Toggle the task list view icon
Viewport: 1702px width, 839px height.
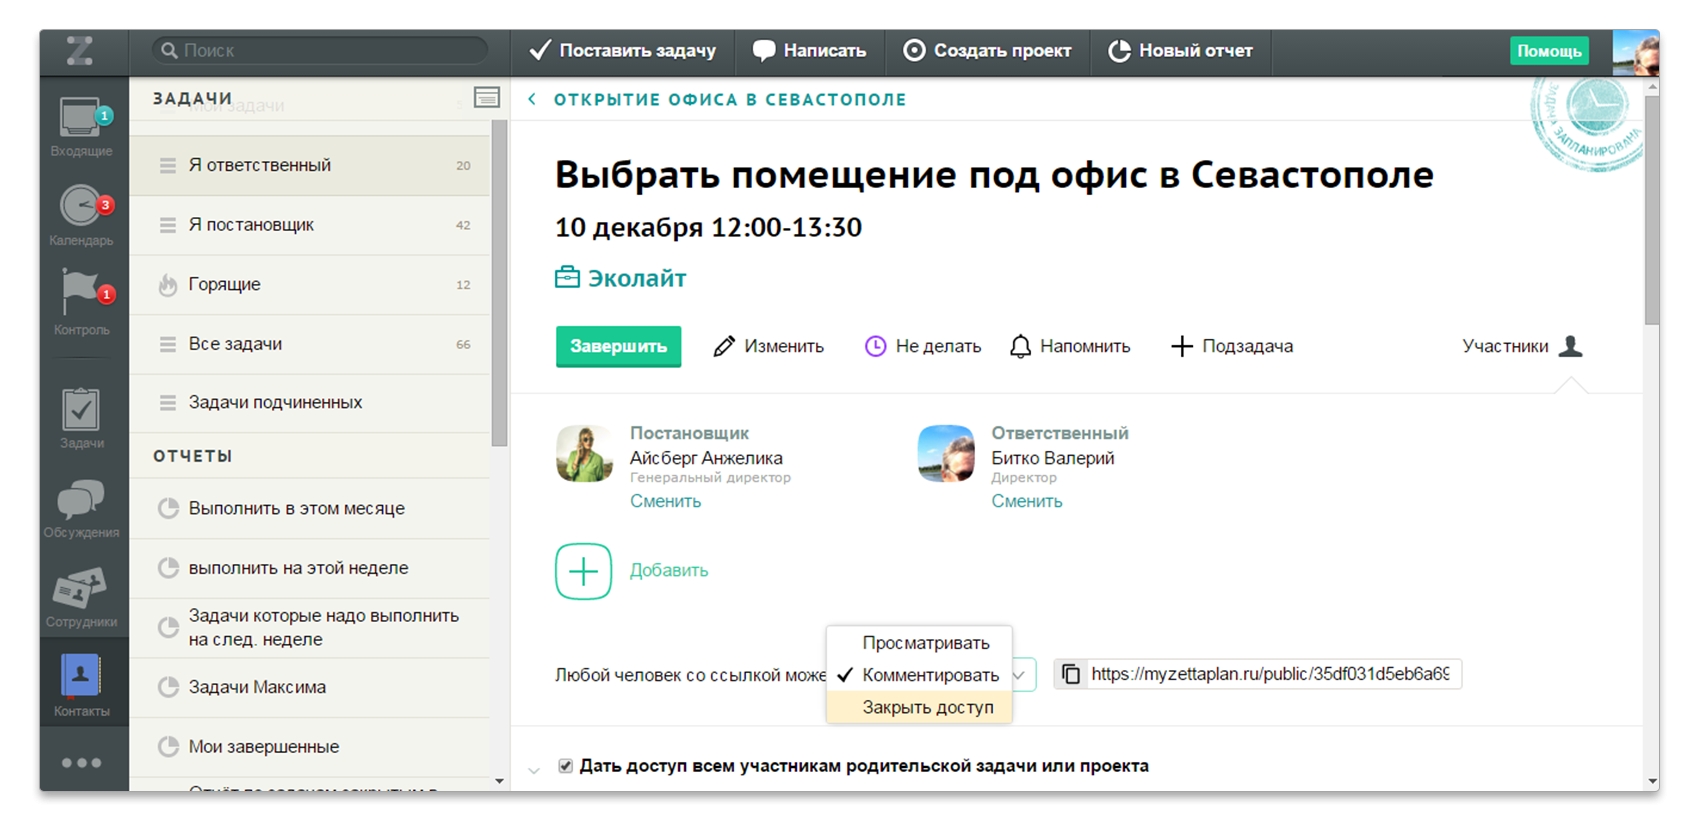tap(487, 97)
